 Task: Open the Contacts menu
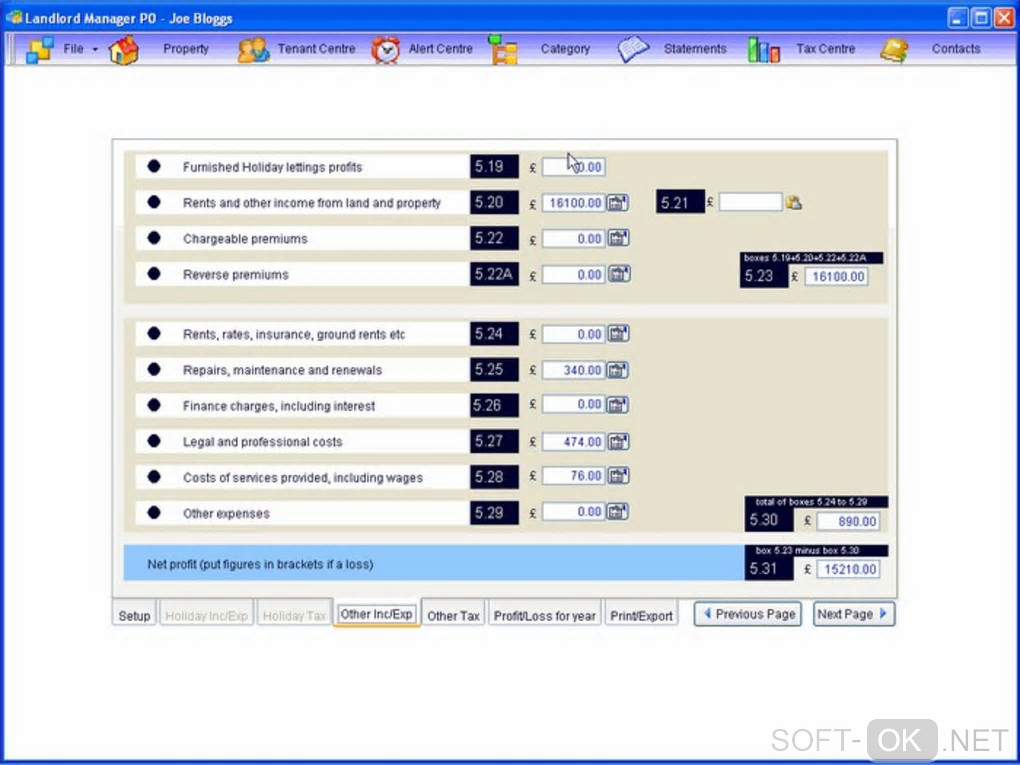coord(956,49)
